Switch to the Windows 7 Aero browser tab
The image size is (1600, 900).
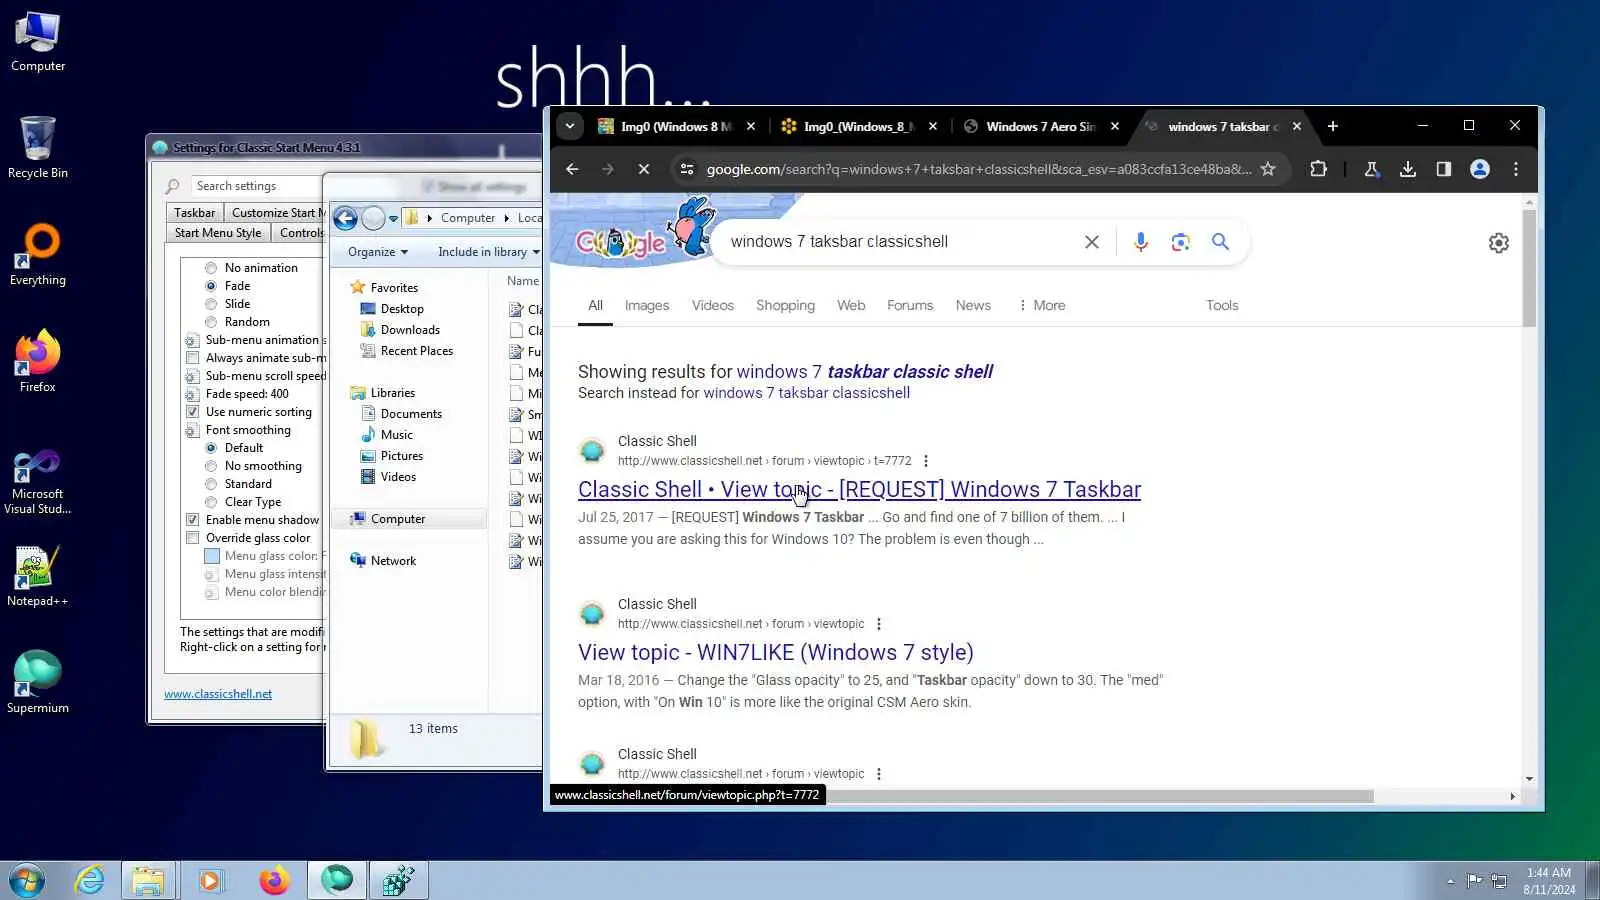[1040, 127]
